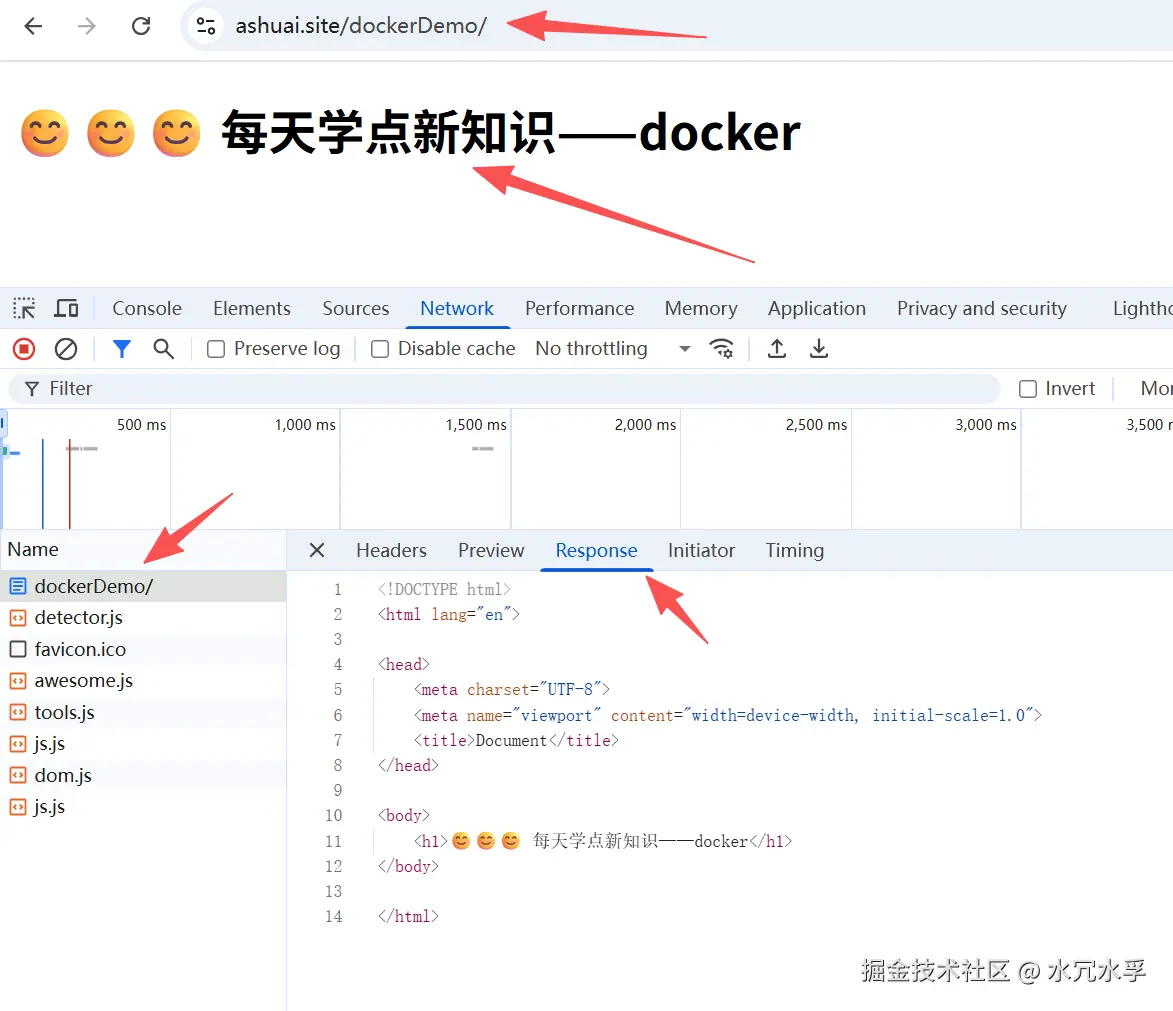Open network conditions wifi icon
The width and height of the screenshot is (1173, 1011).
tap(722, 349)
